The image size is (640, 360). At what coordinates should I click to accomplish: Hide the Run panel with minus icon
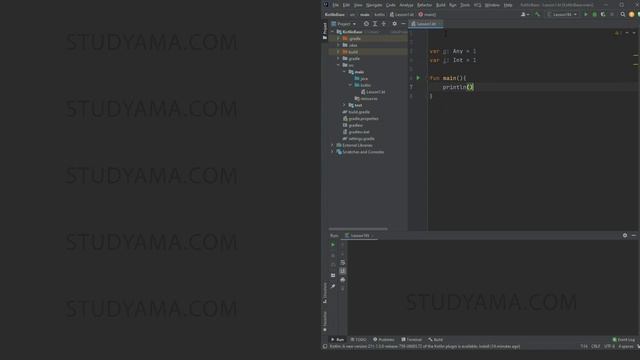633,236
